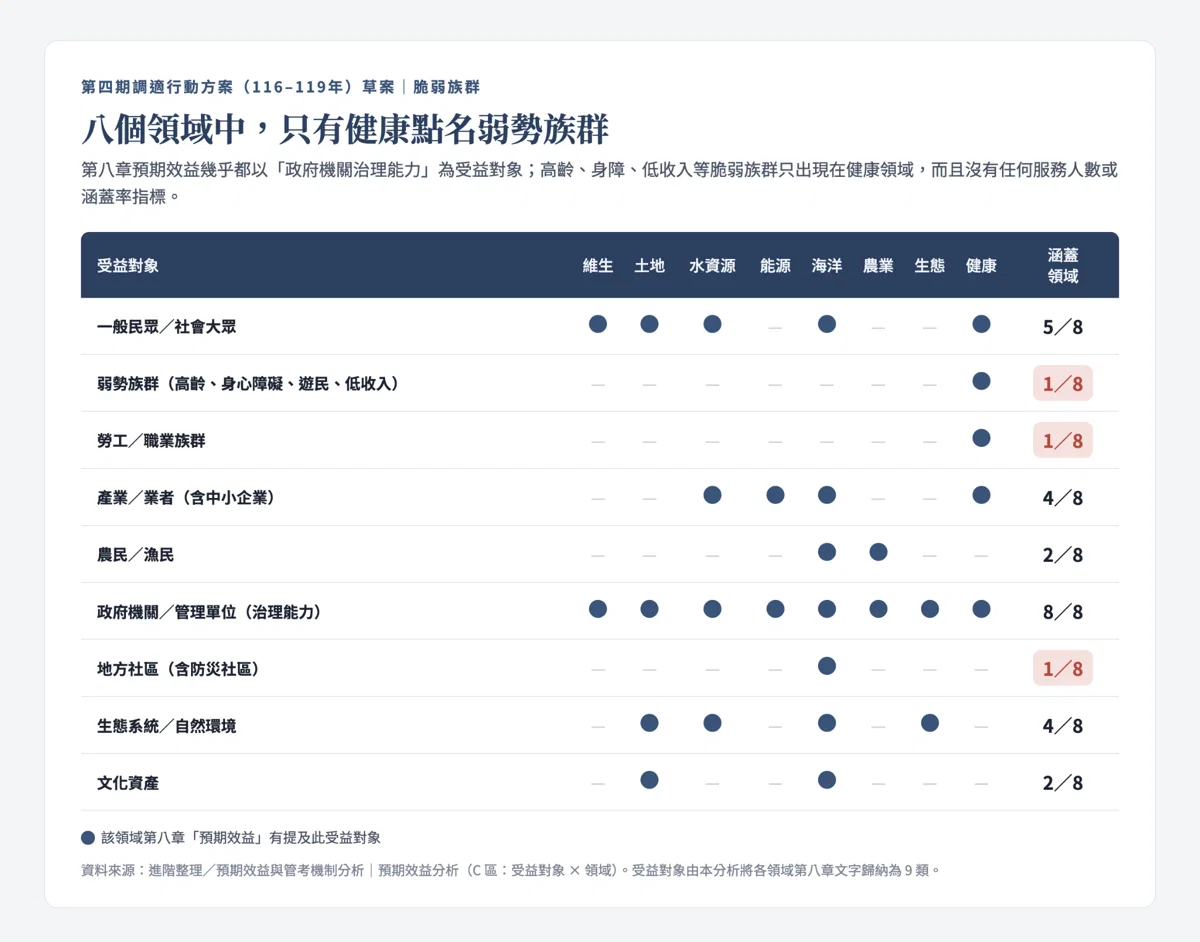Viewport: 1200px width, 942px height.
Task: Click the 健康 dot in 產業／業者 row
Action: click(x=981, y=495)
